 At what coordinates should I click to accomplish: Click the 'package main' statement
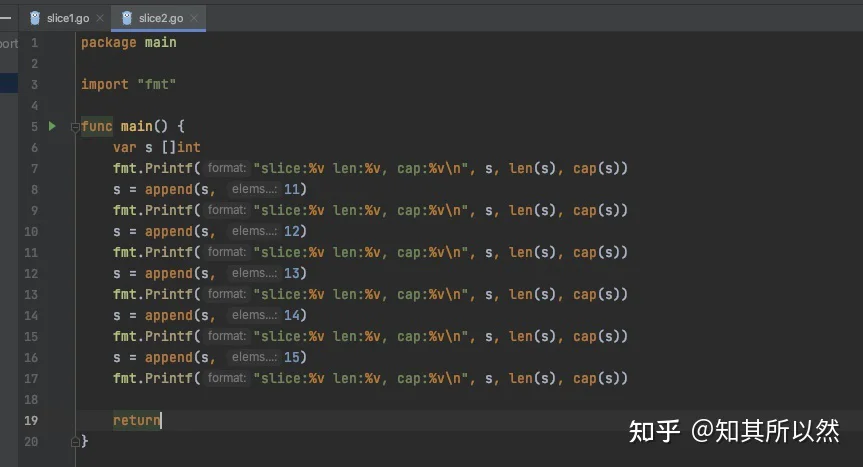coord(129,43)
